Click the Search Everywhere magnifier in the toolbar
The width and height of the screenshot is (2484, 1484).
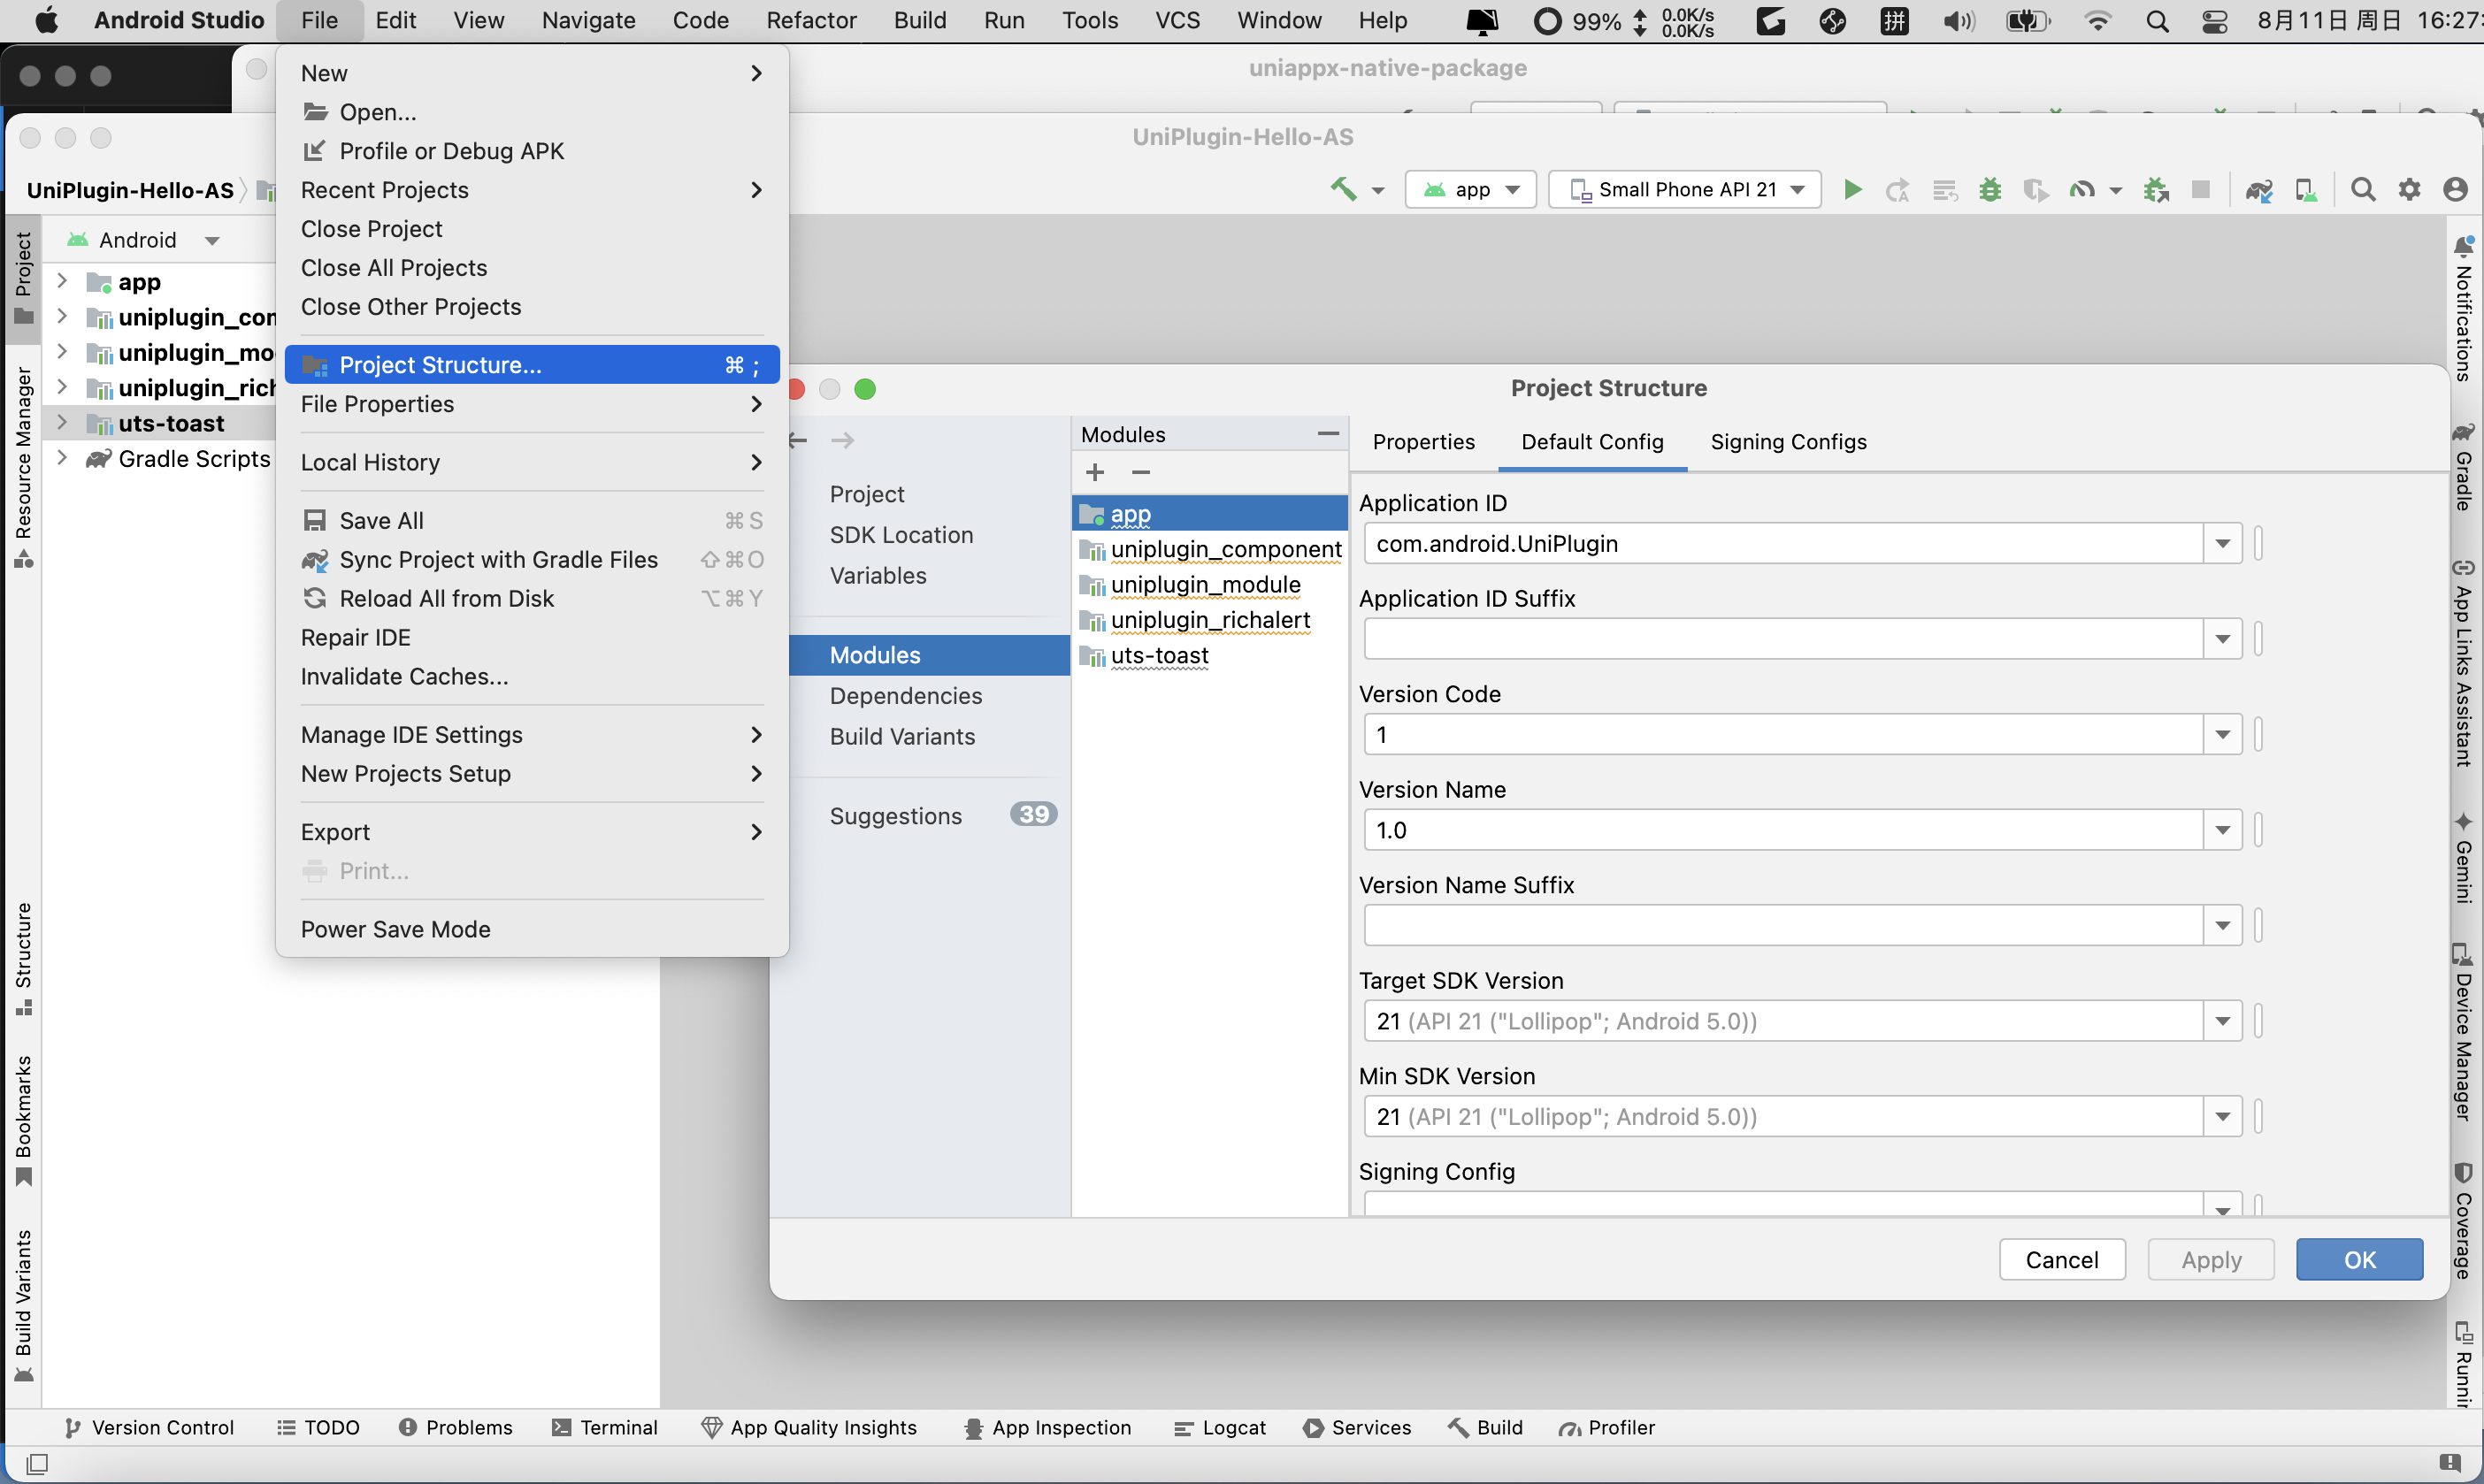(2363, 189)
